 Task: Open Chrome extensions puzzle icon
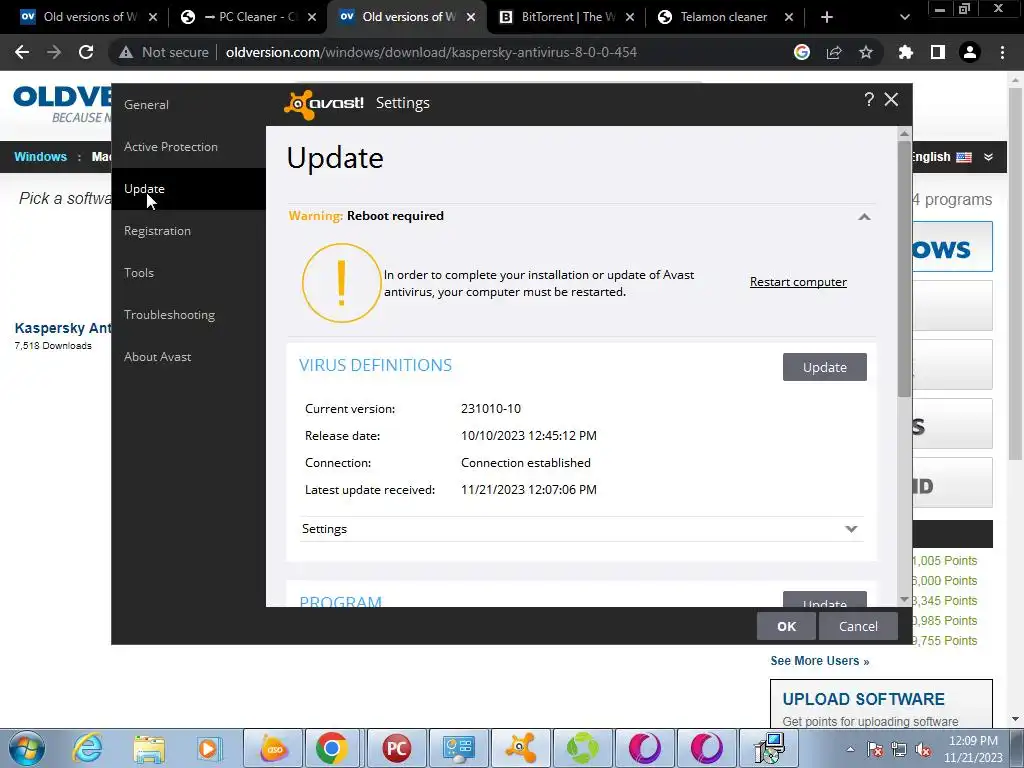[x=906, y=52]
